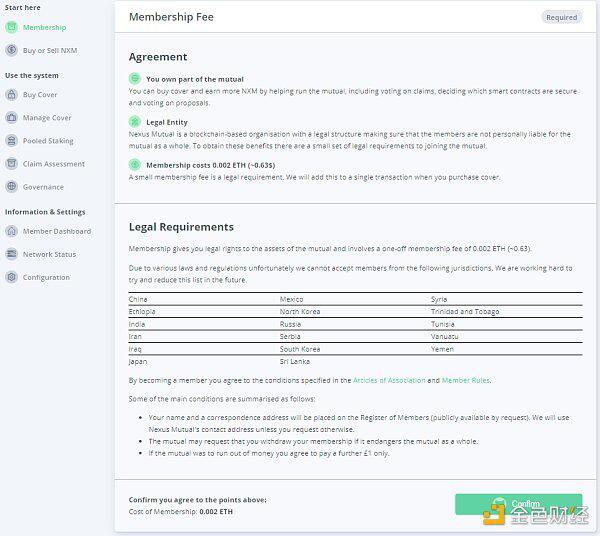Image resolution: width=600 pixels, height=536 pixels.
Task: Select Claim Assessment in sidebar
Action: (54, 164)
